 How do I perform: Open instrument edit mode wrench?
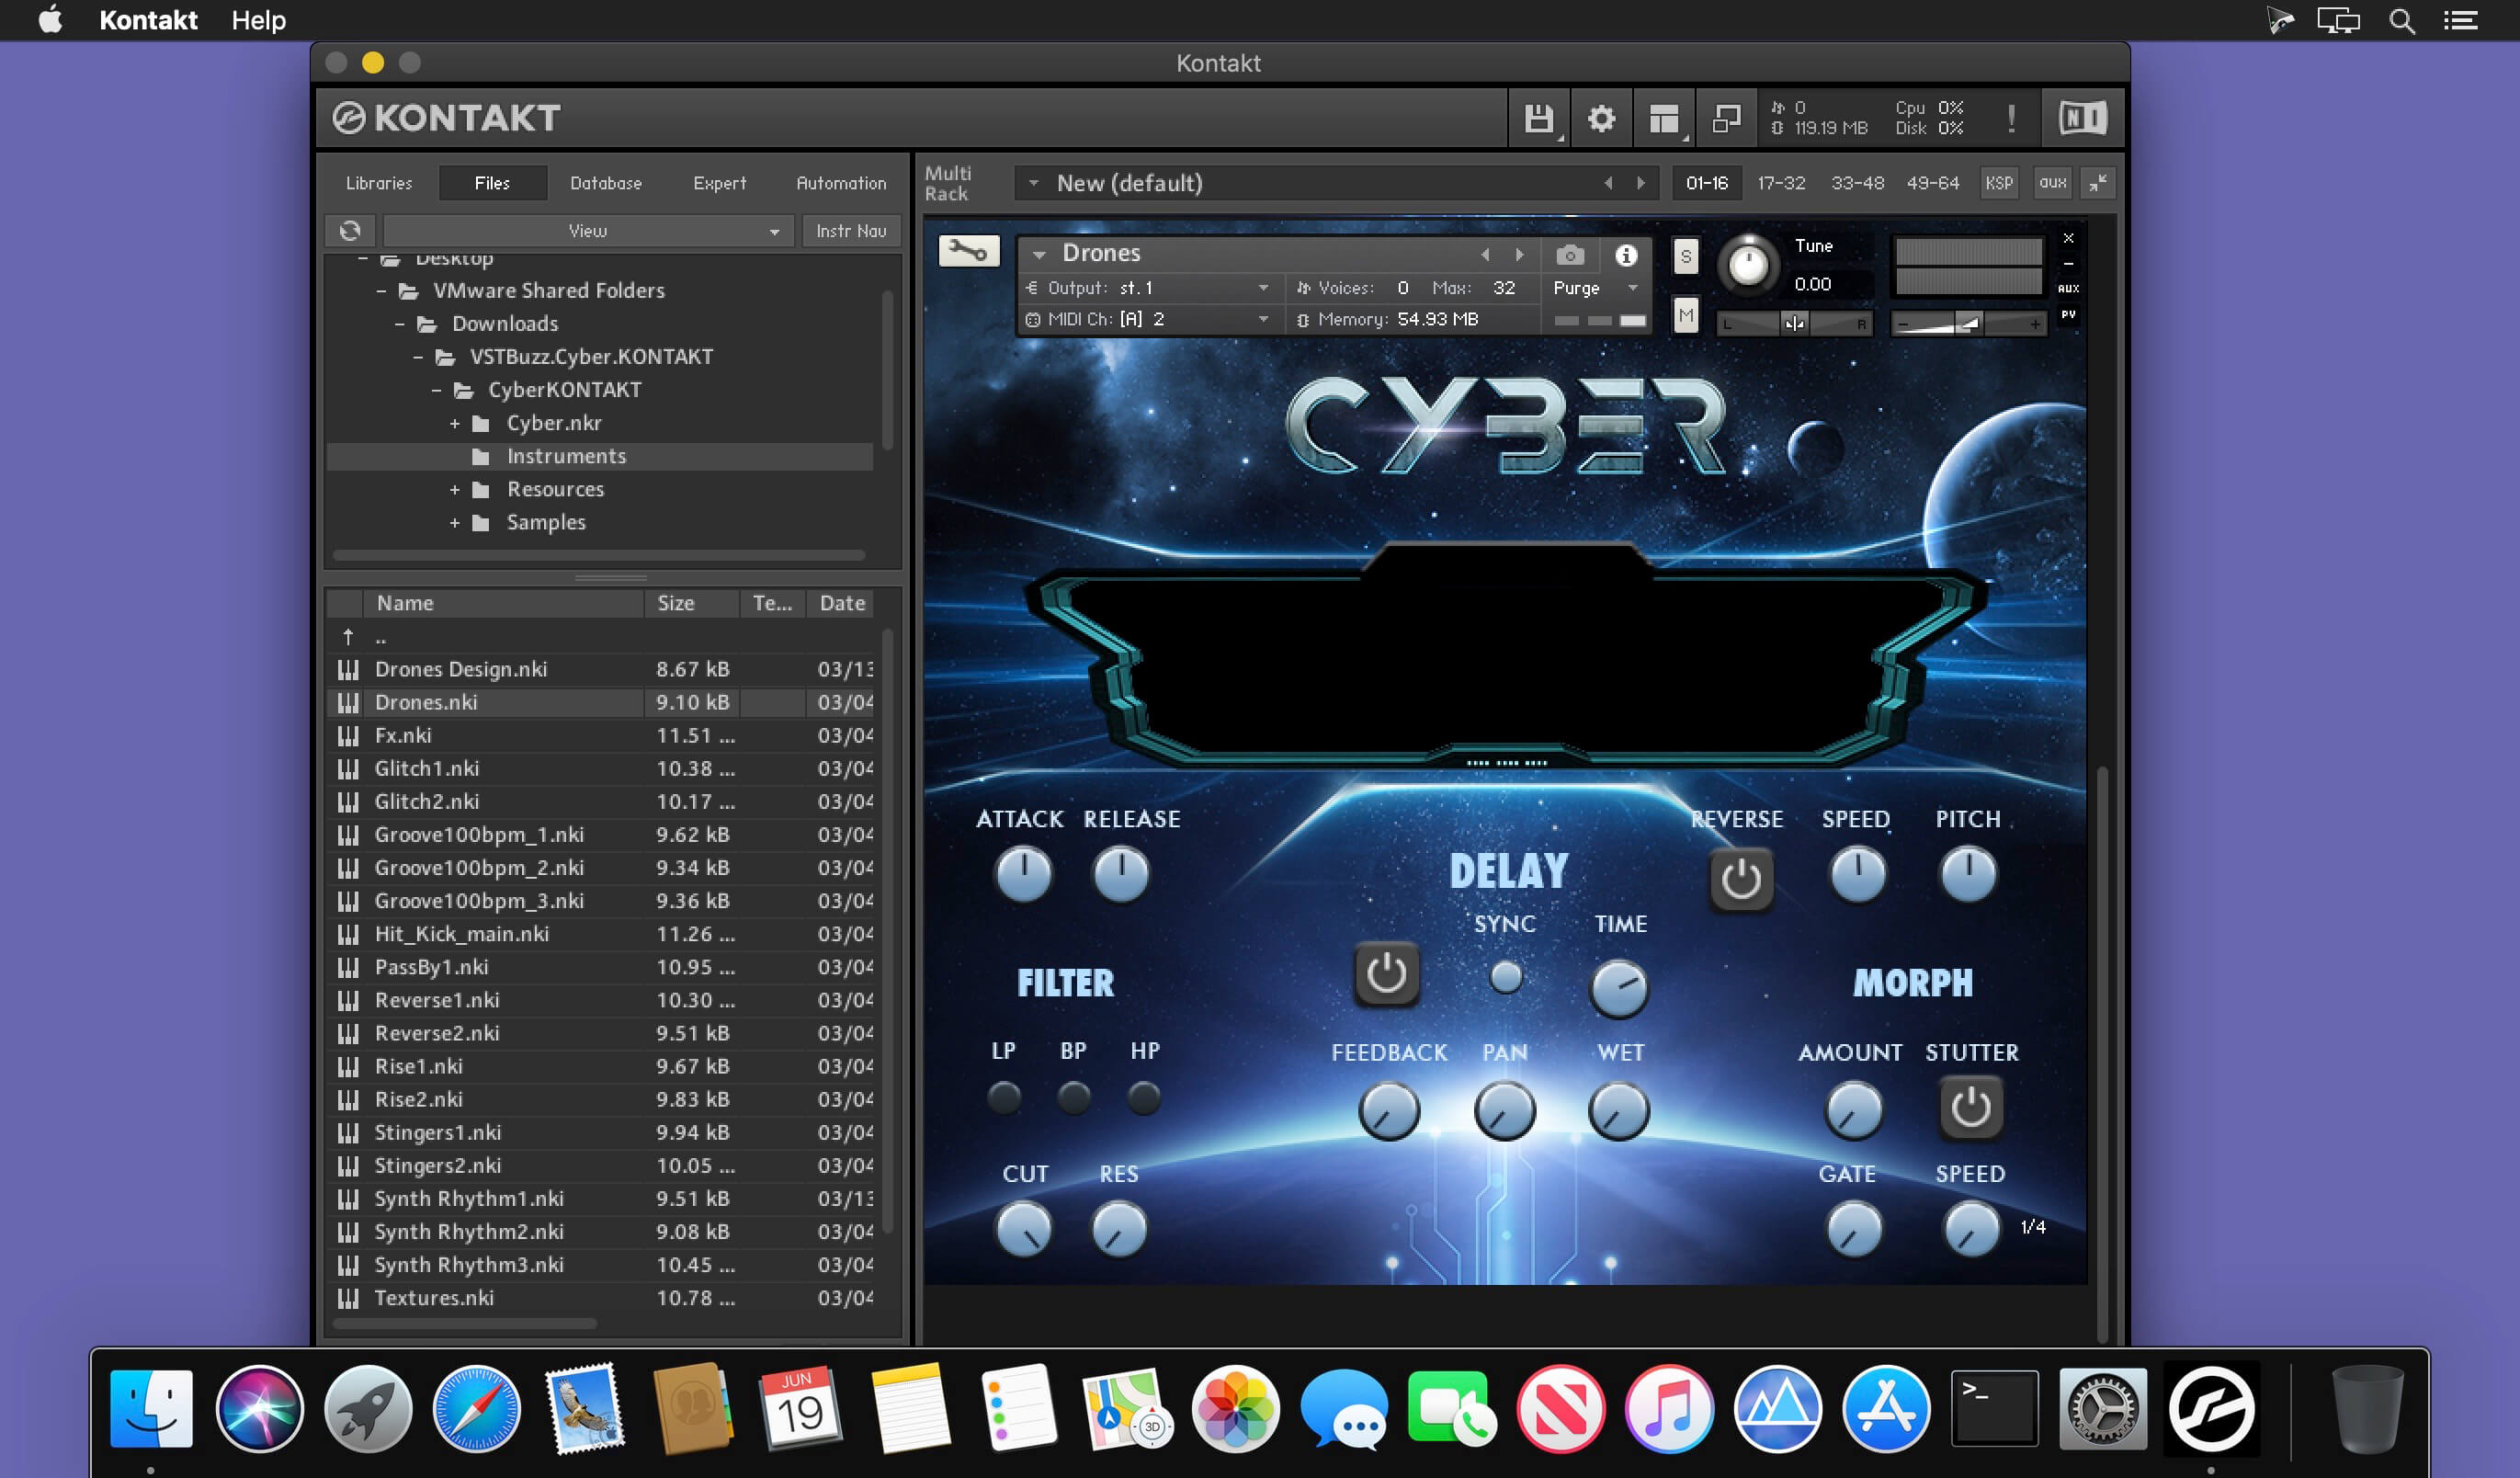968,251
